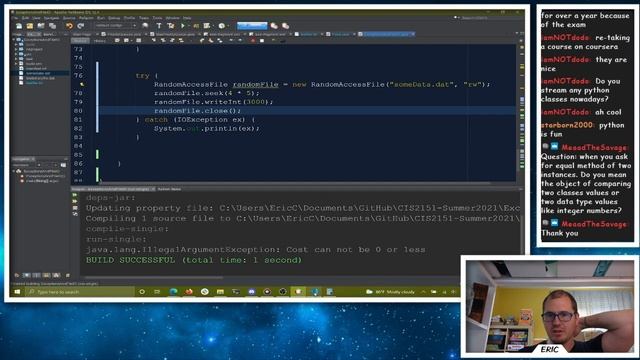The width and height of the screenshot is (640, 360).
Task: Expand the class node in Navigator
Action: [14, 171]
